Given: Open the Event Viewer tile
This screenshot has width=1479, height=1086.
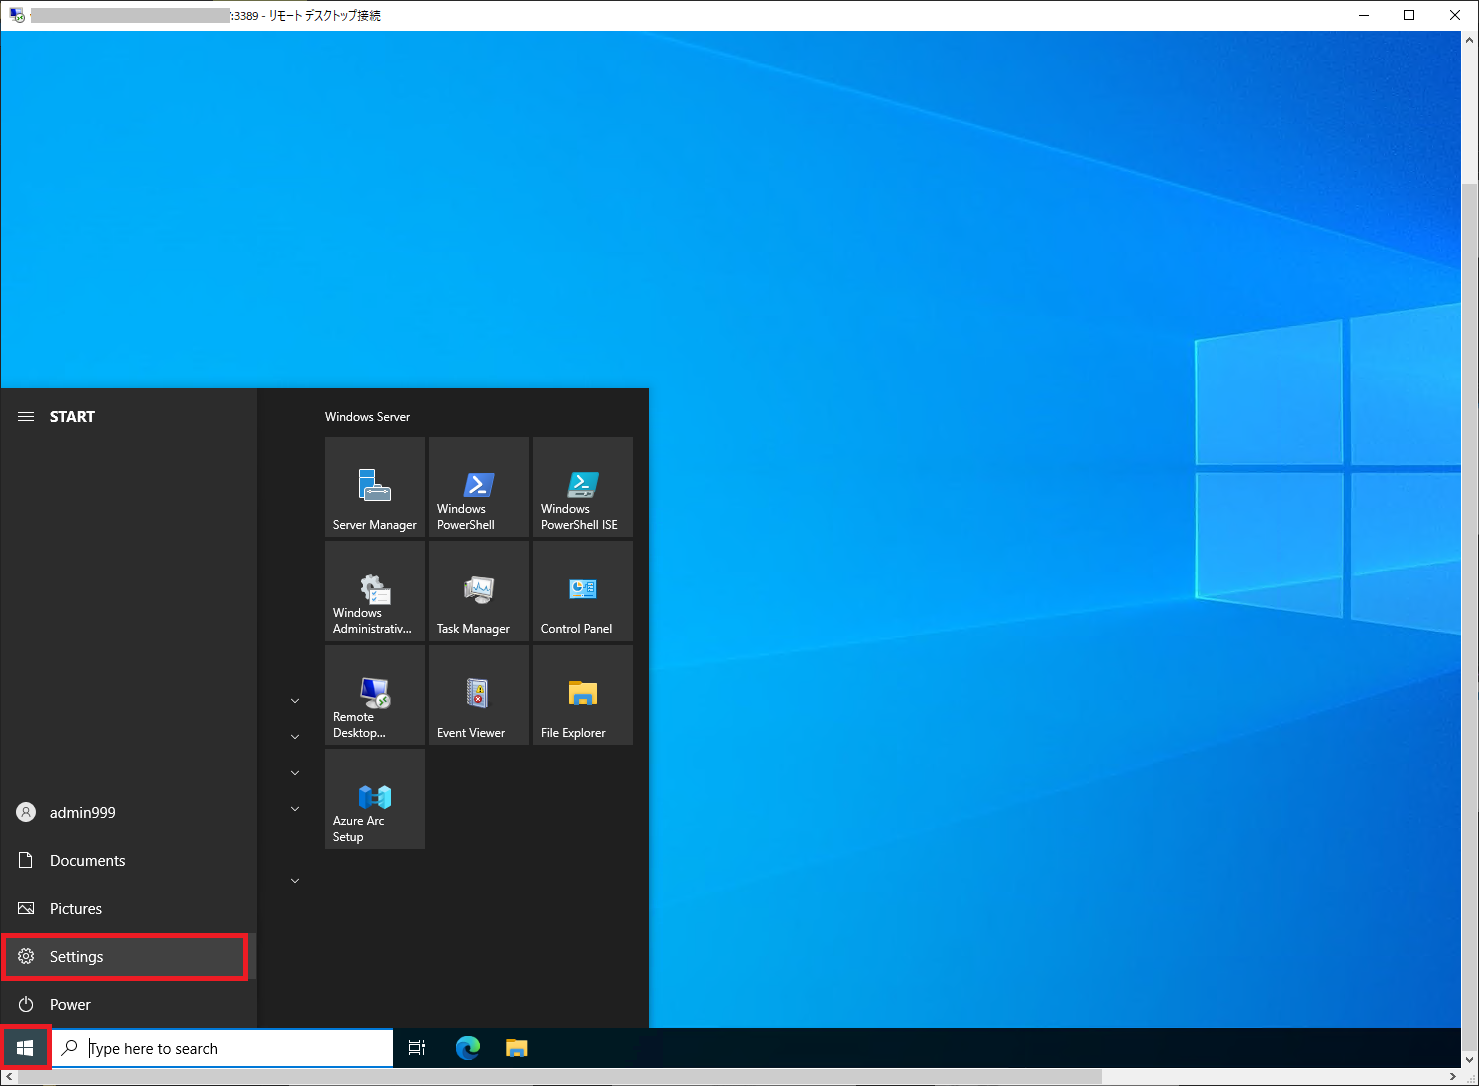Looking at the screenshot, I should click(479, 695).
